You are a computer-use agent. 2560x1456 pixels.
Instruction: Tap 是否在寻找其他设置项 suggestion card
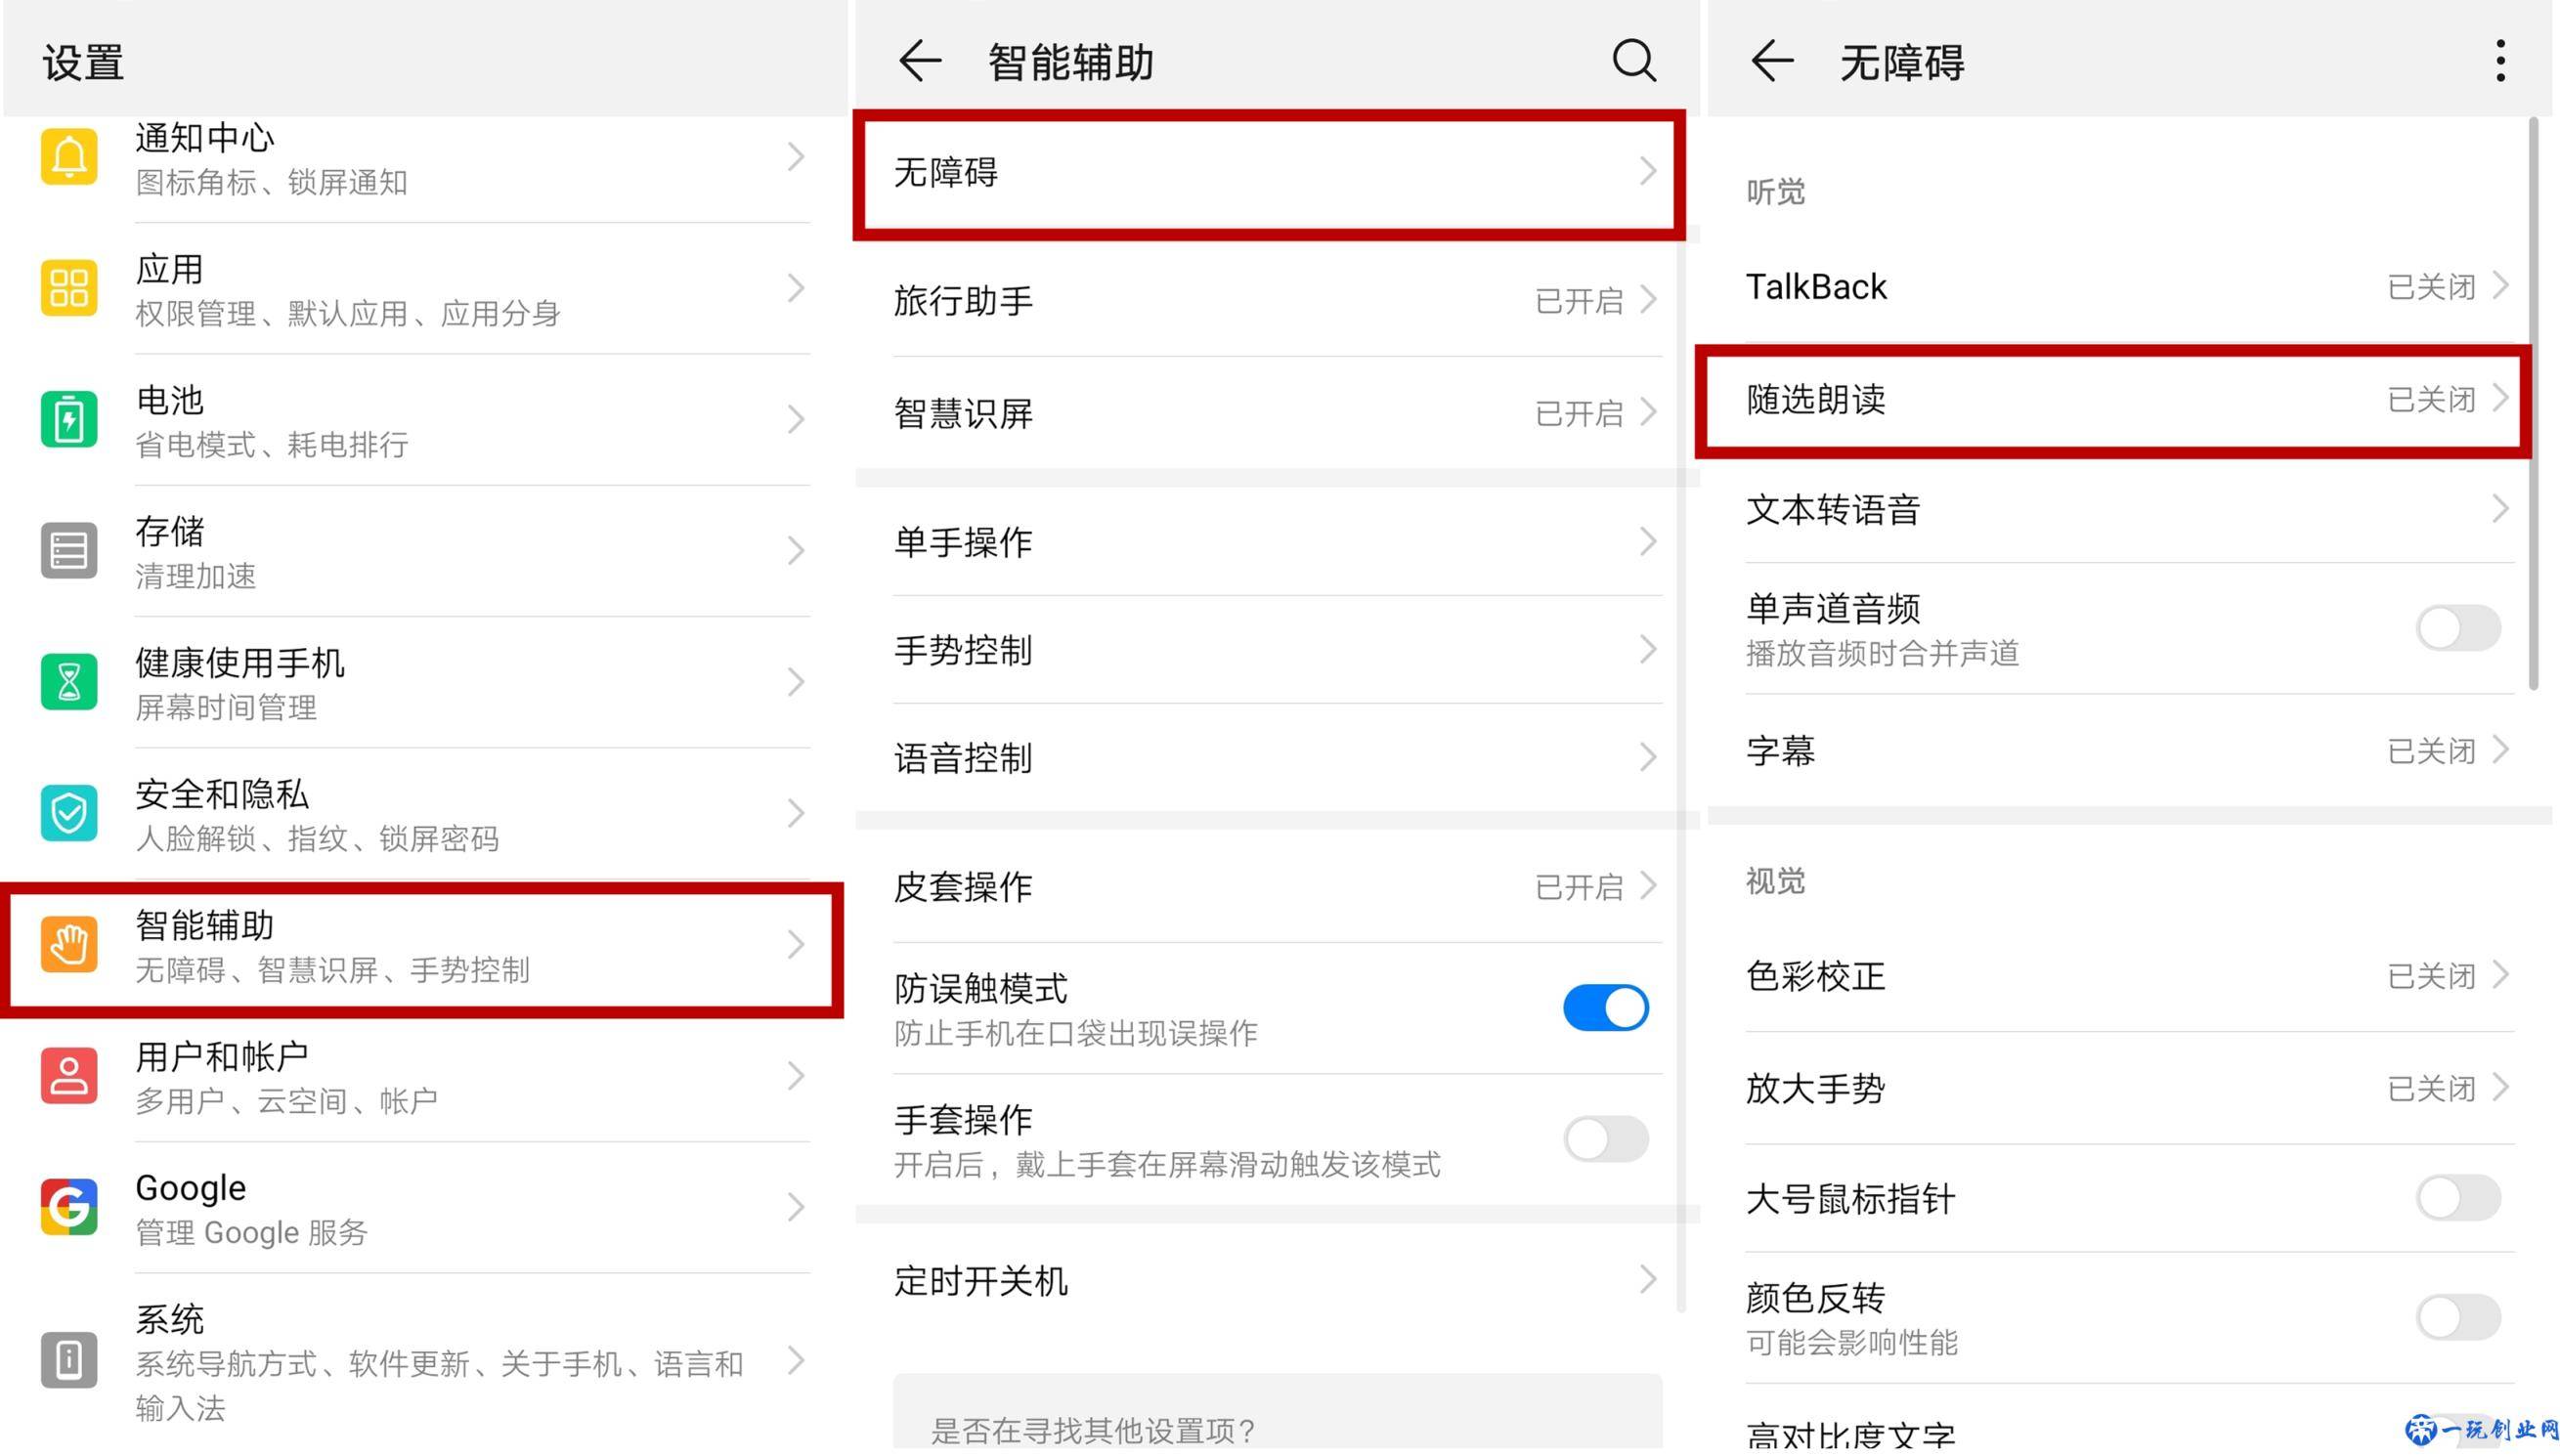(x=1277, y=1412)
